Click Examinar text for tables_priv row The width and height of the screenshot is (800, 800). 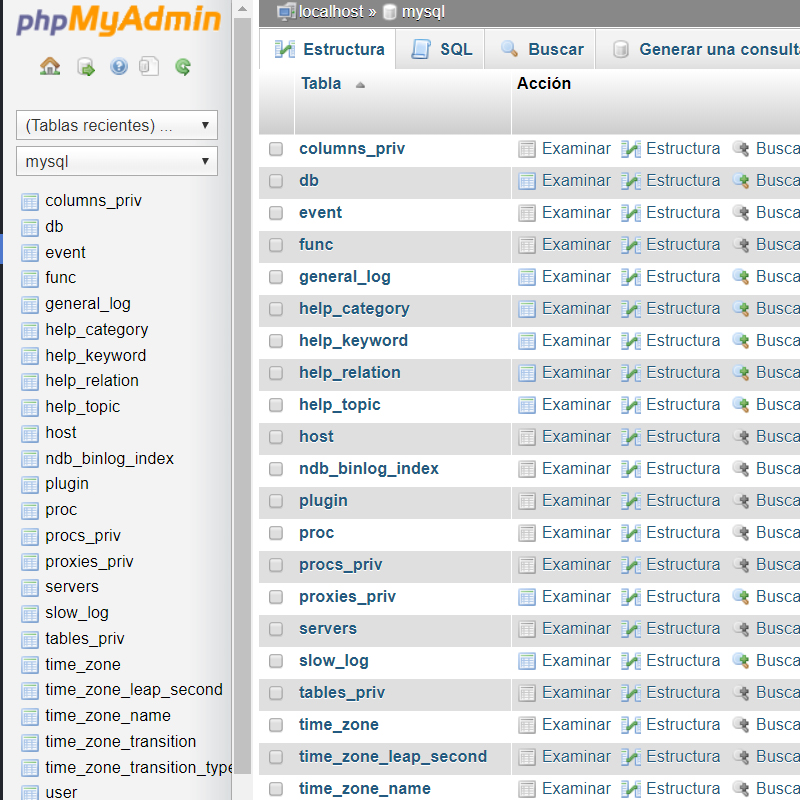click(x=576, y=693)
